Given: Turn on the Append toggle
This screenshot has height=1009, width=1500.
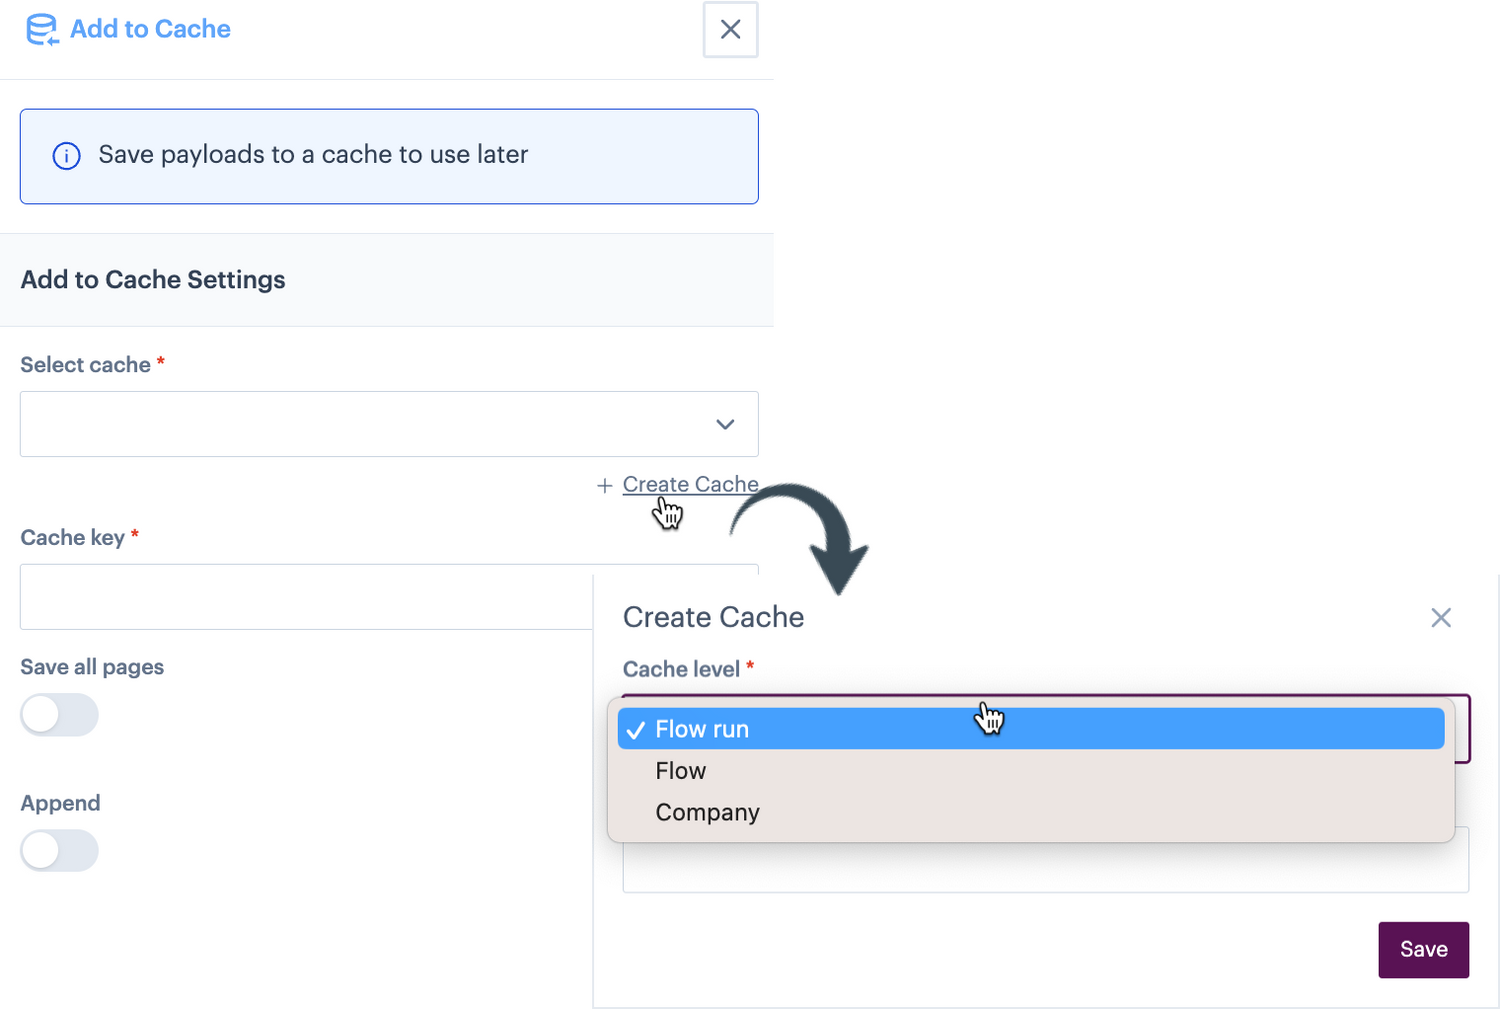Looking at the screenshot, I should point(59,850).
